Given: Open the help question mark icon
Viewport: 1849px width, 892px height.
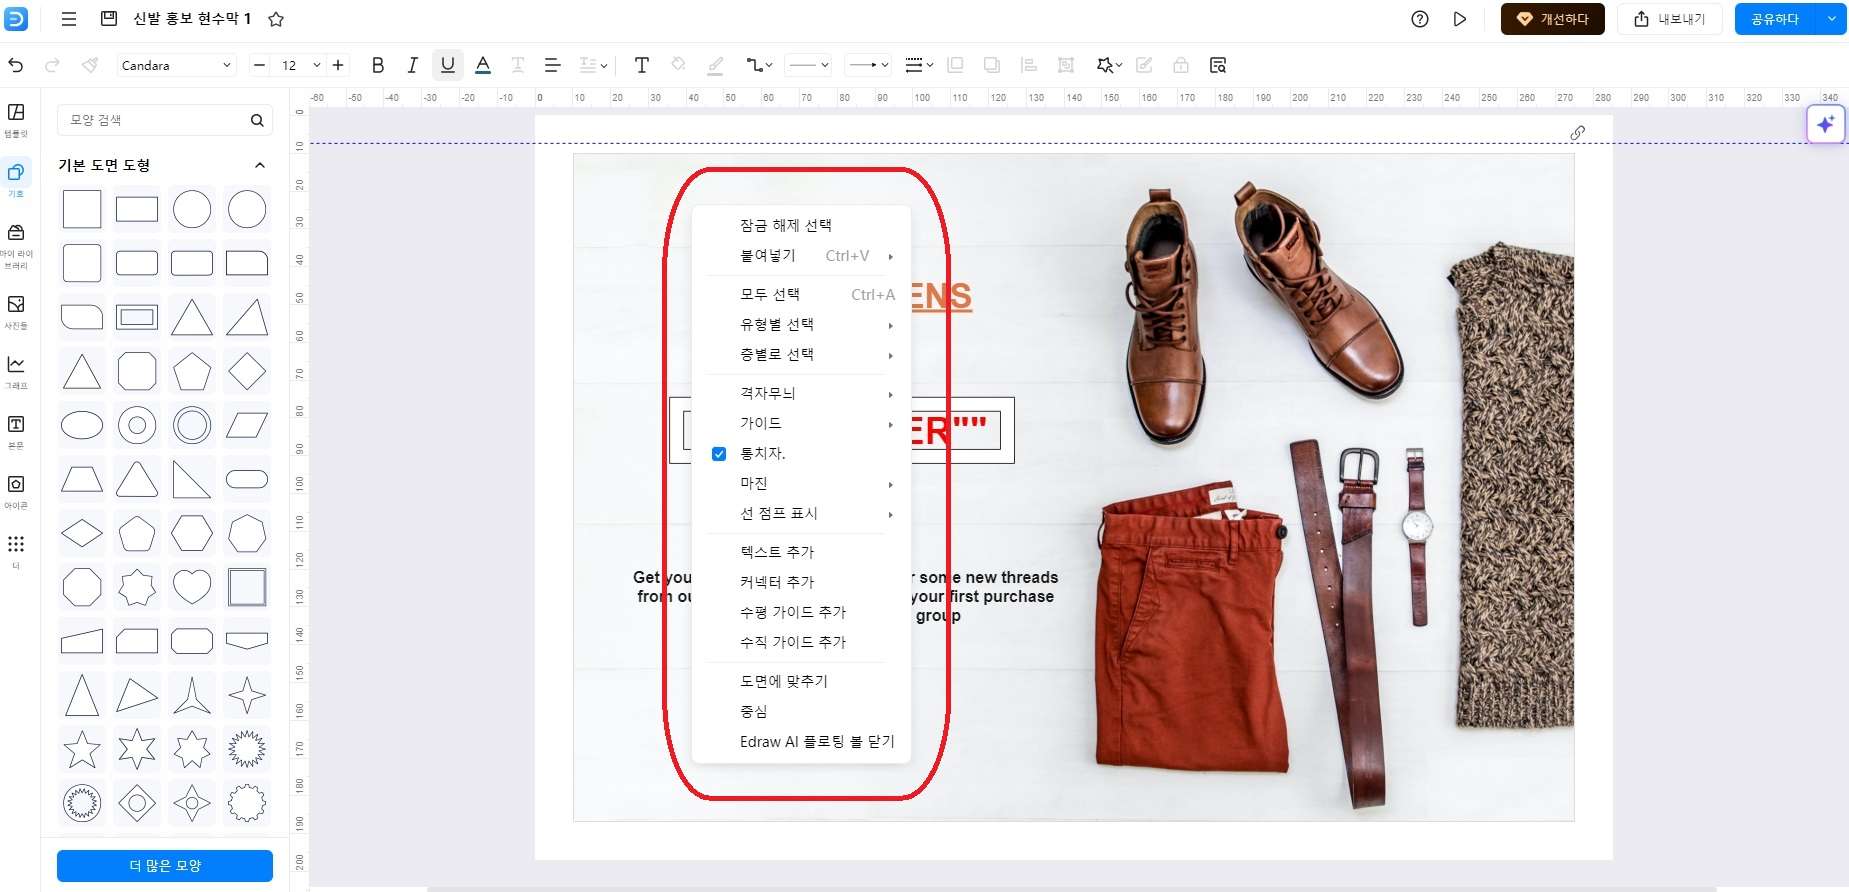Looking at the screenshot, I should (x=1420, y=19).
